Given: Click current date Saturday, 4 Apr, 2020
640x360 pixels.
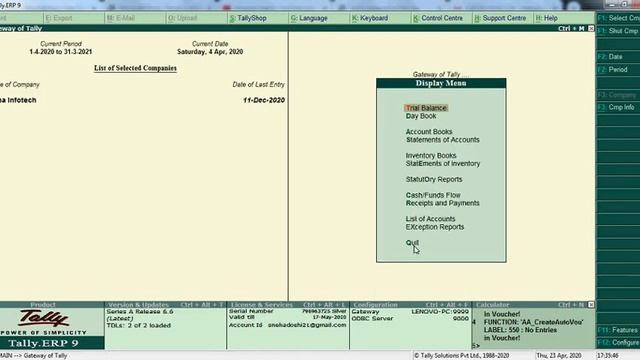Looking at the screenshot, I should 210,52.
